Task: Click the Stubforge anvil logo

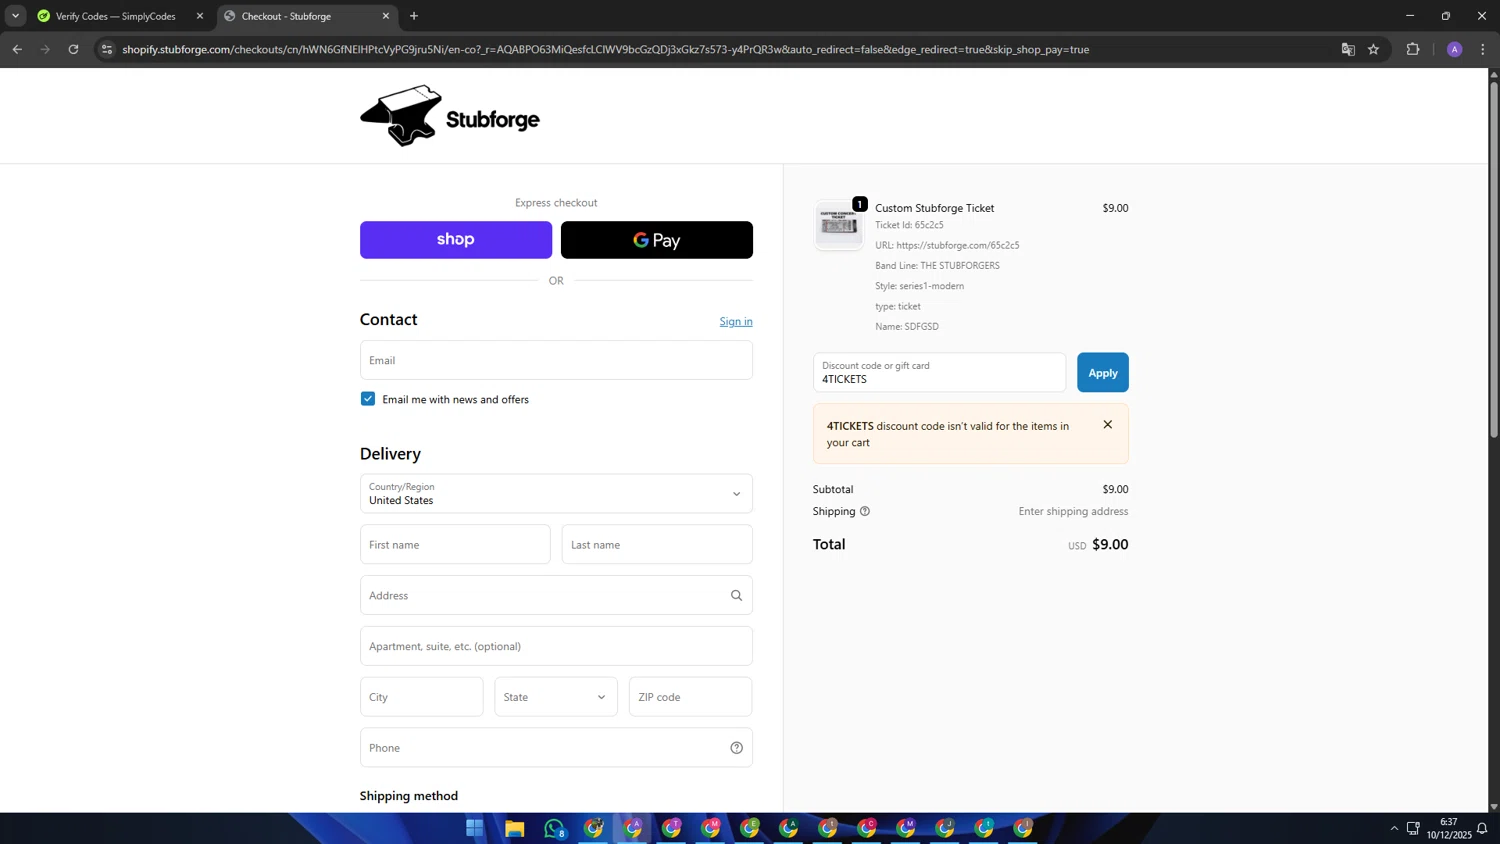Action: pyautogui.click(x=449, y=116)
